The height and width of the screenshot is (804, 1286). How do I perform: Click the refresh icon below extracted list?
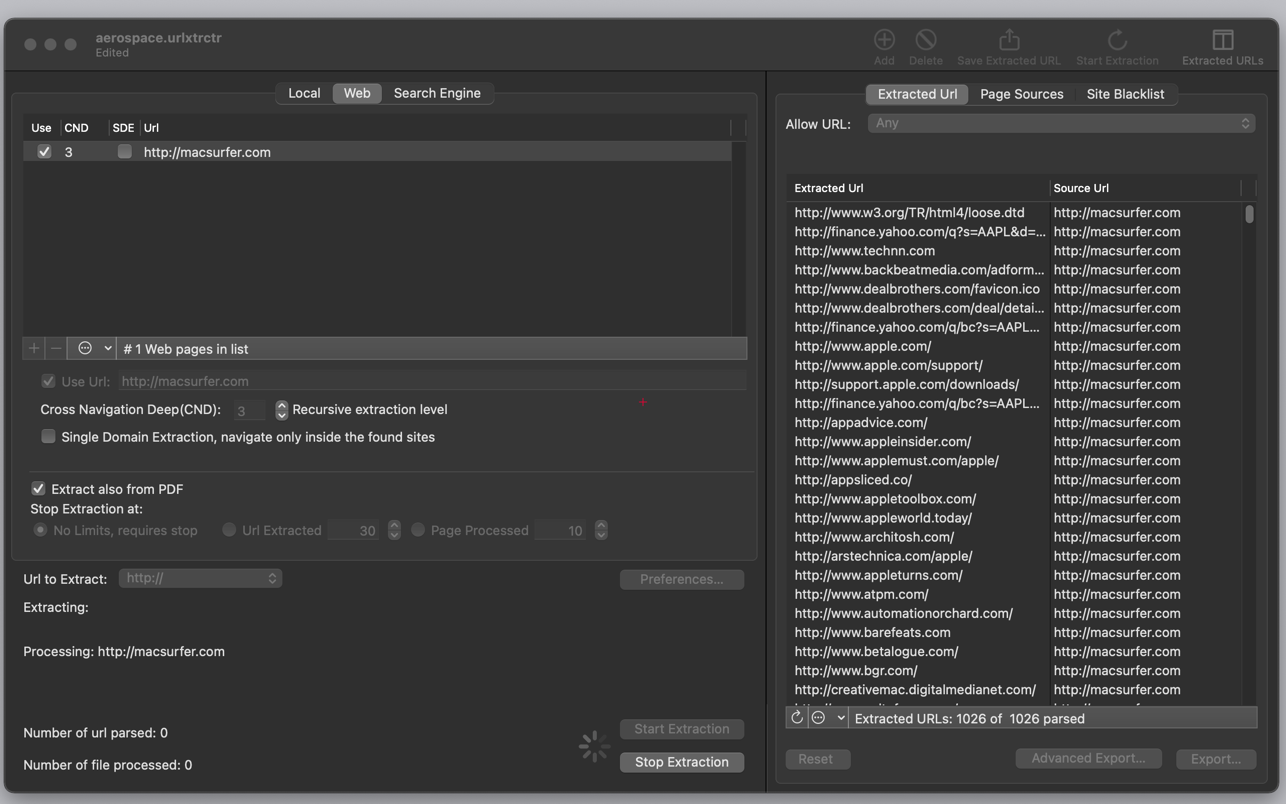(x=797, y=718)
